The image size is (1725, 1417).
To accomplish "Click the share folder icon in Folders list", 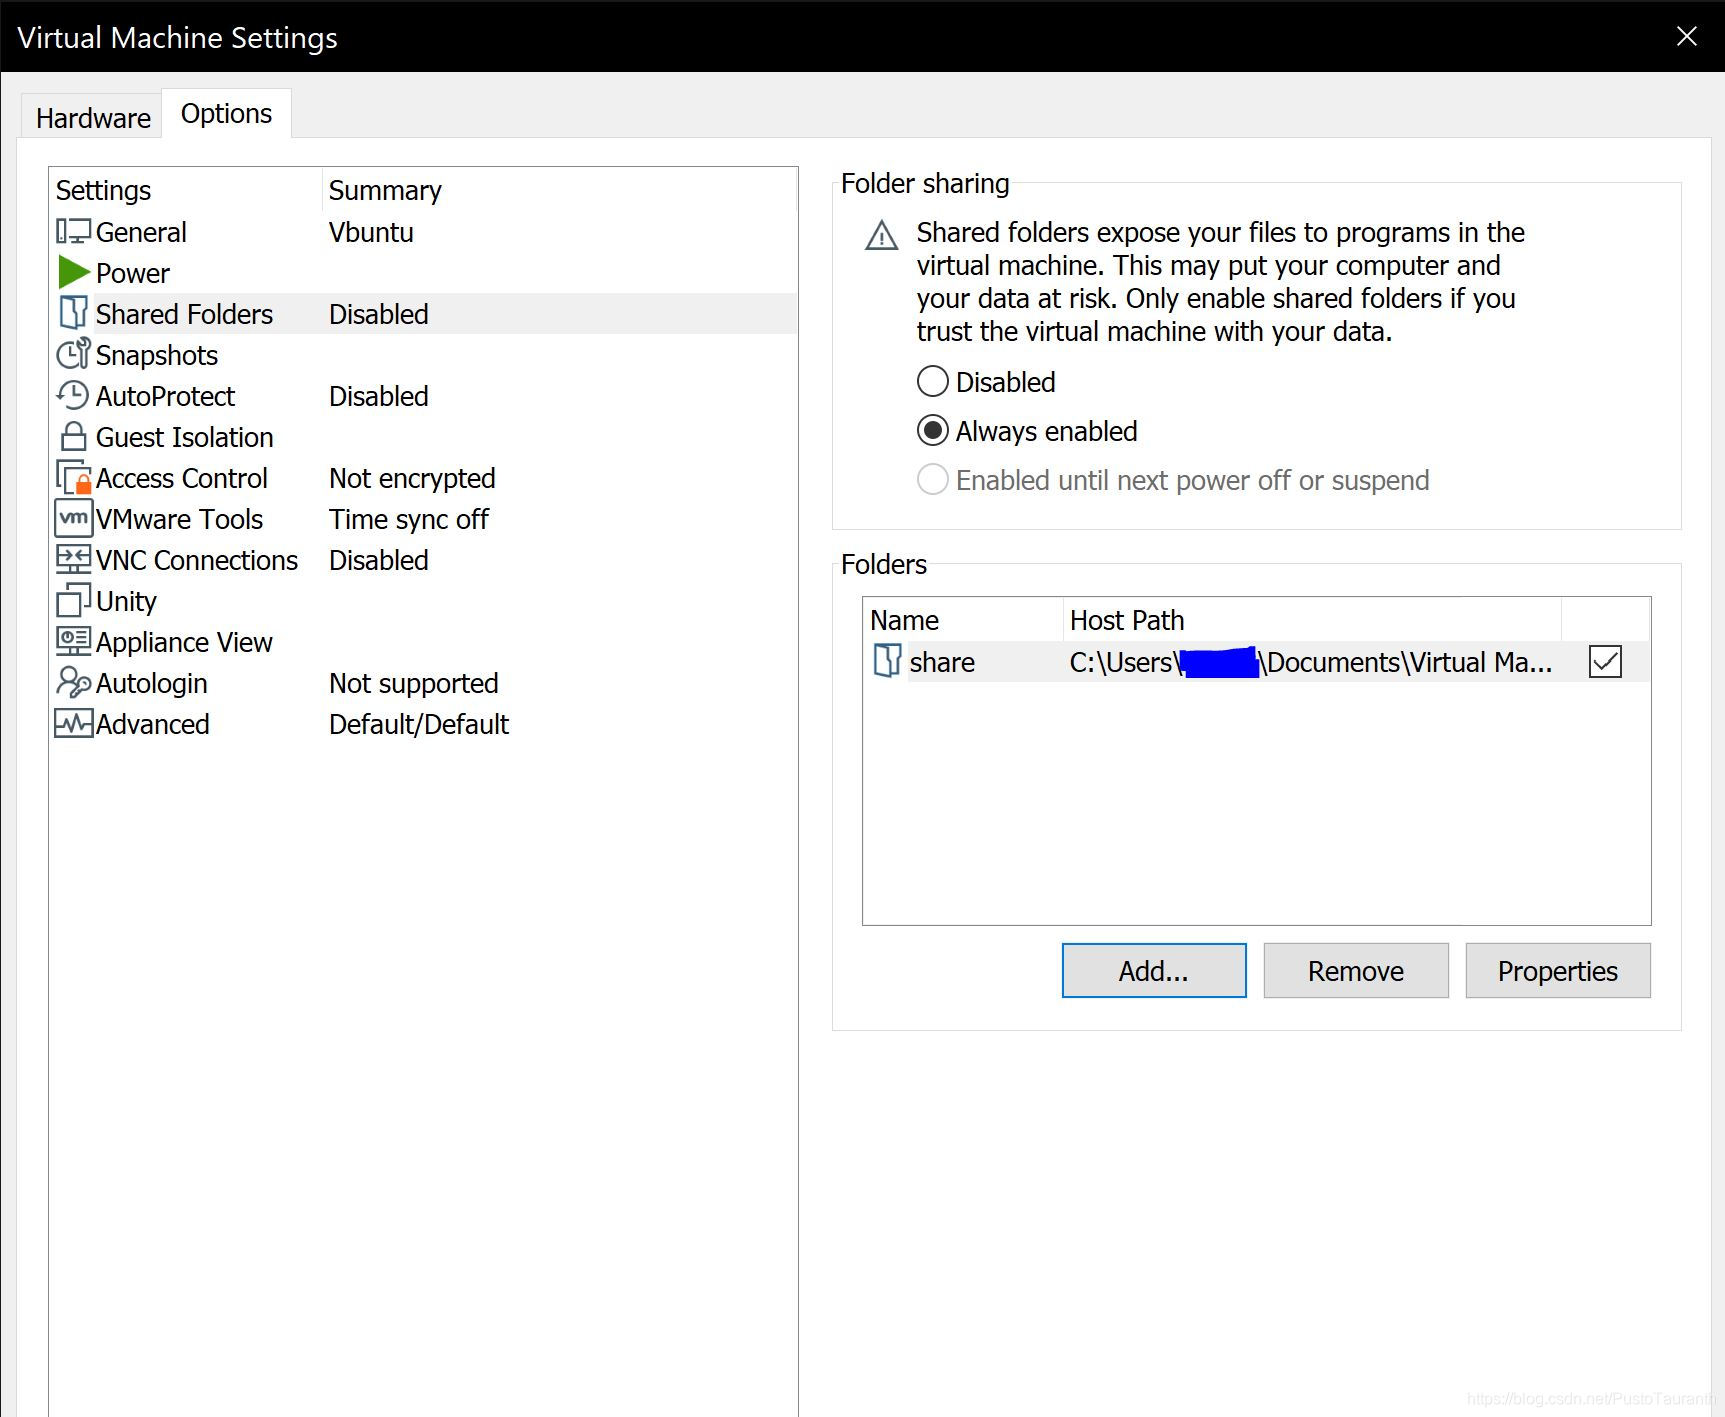I will [887, 661].
